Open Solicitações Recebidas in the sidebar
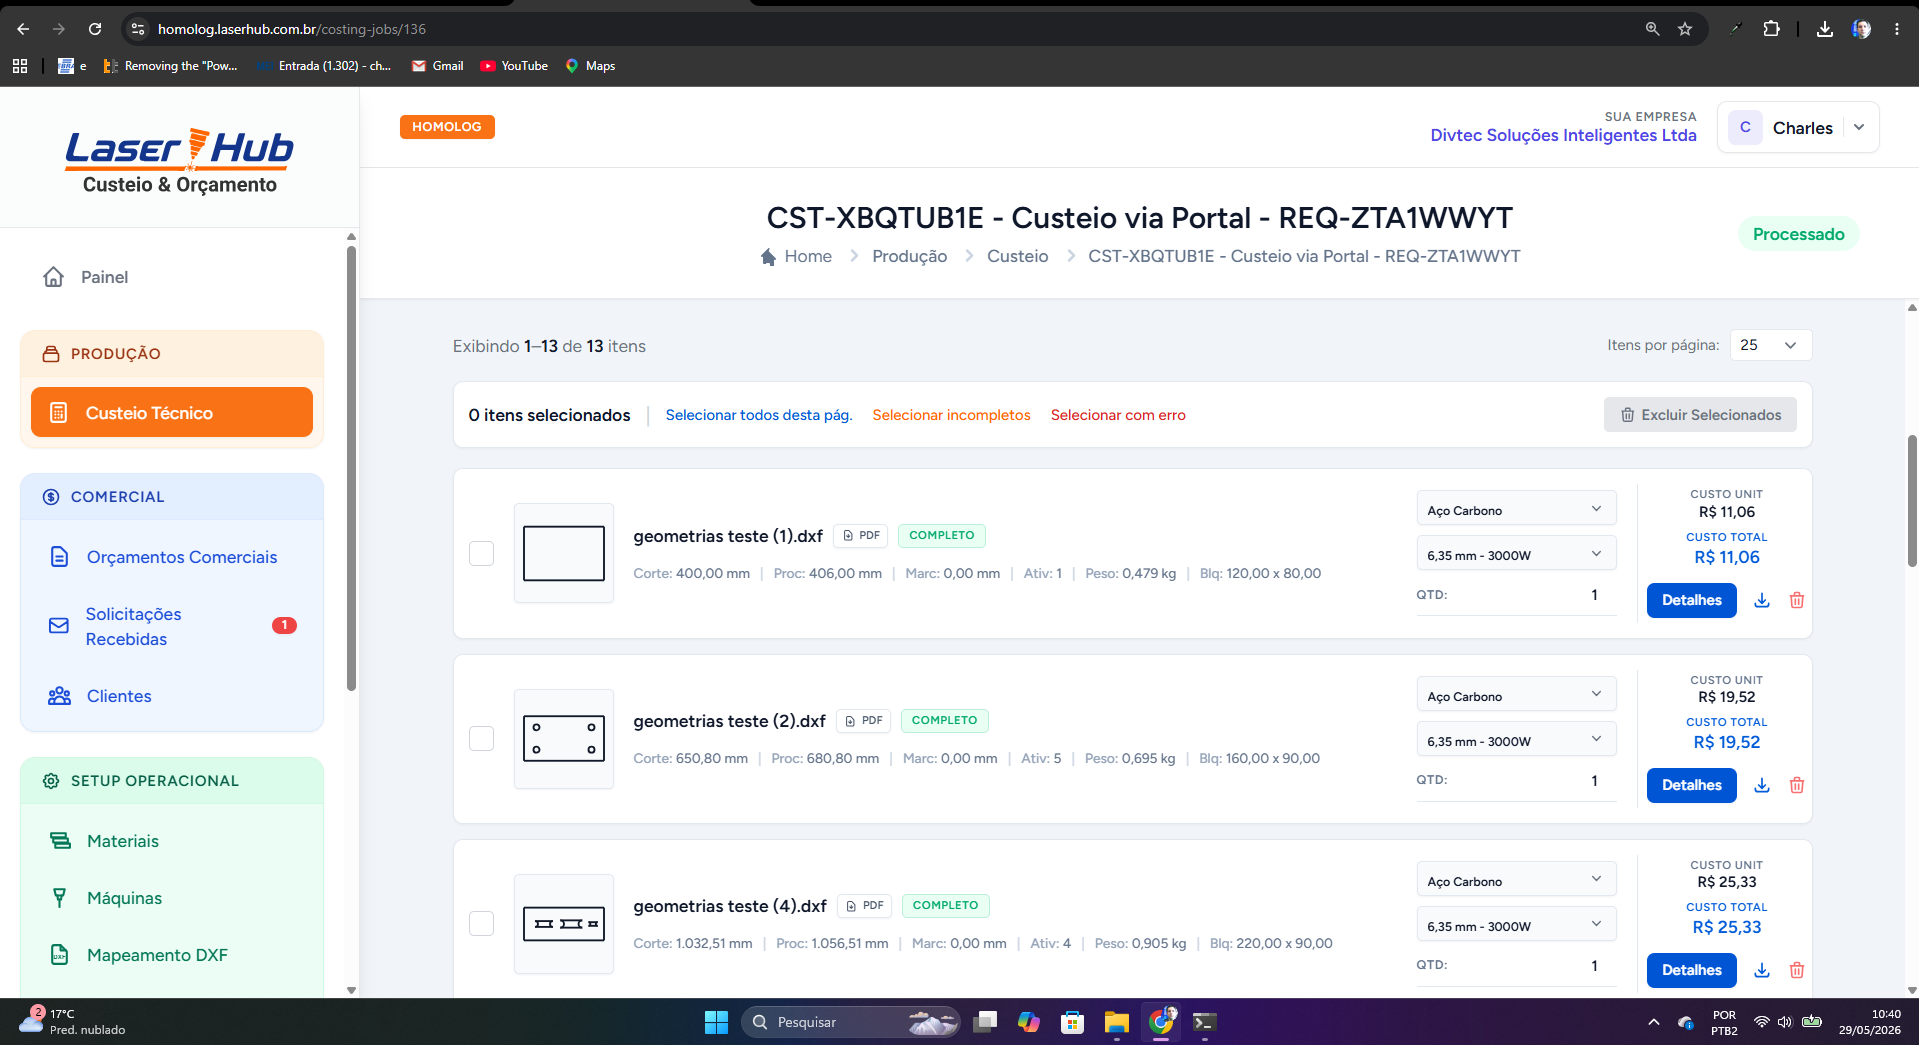 172,626
